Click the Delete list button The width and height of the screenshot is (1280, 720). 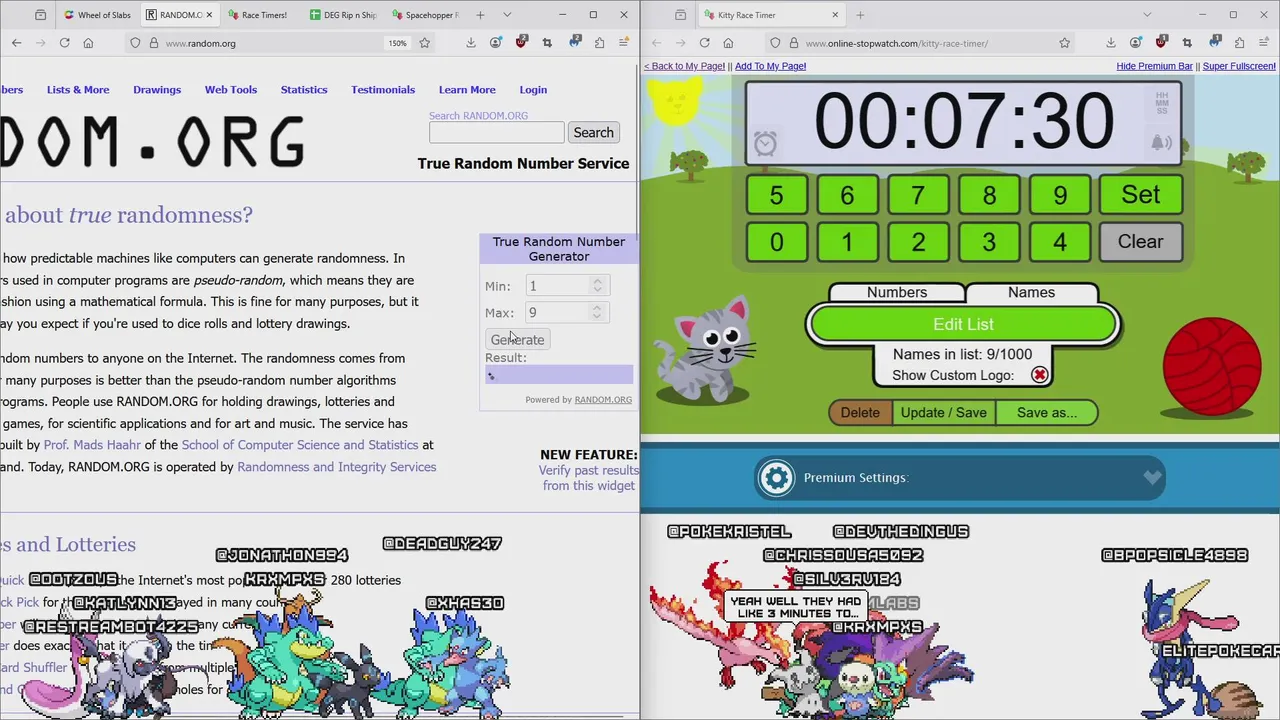click(860, 412)
